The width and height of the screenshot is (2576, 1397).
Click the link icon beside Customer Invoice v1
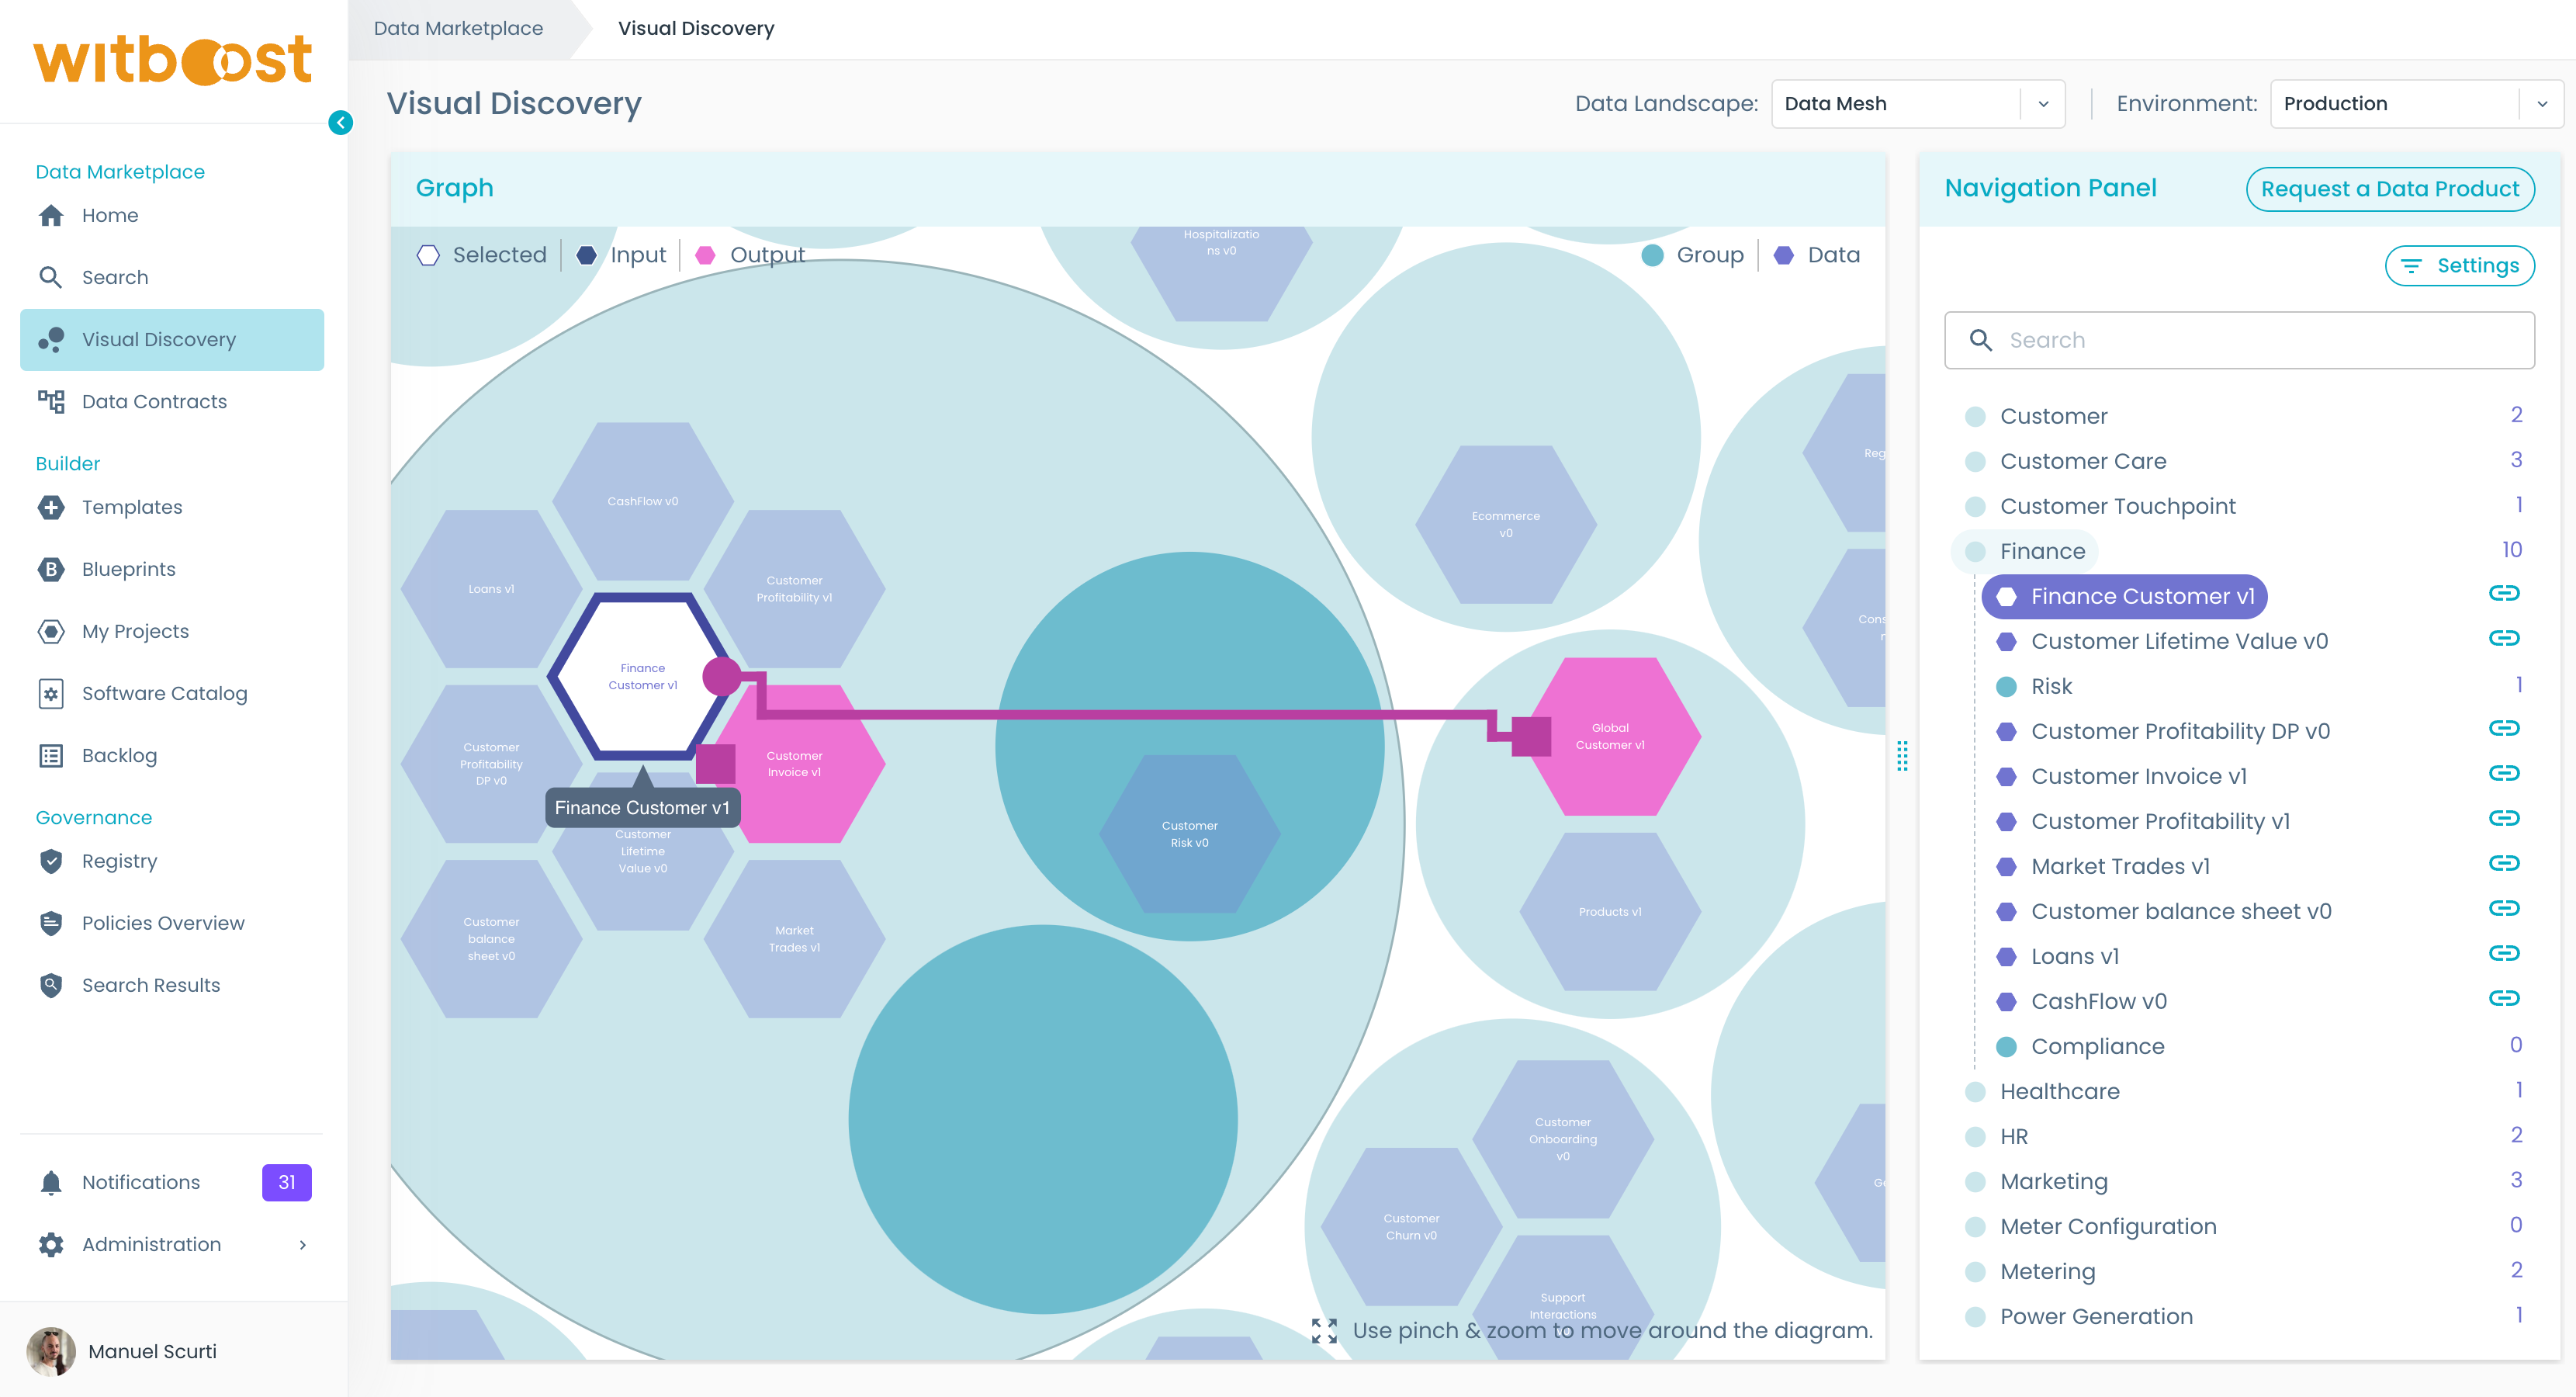click(x=2503, y=773)
